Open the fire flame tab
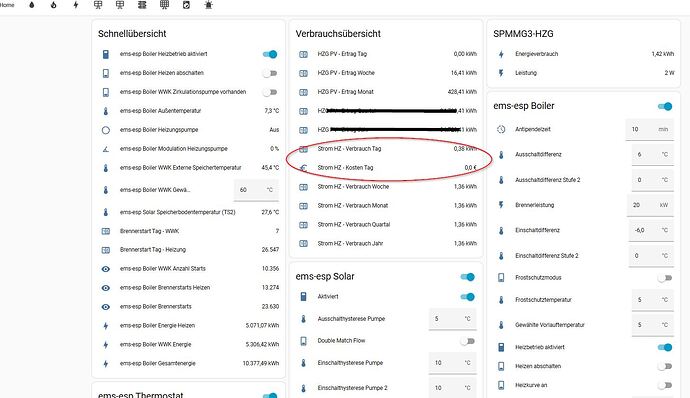Image resolution: width=690 pixels, height=398 pixels. point(54,5)
